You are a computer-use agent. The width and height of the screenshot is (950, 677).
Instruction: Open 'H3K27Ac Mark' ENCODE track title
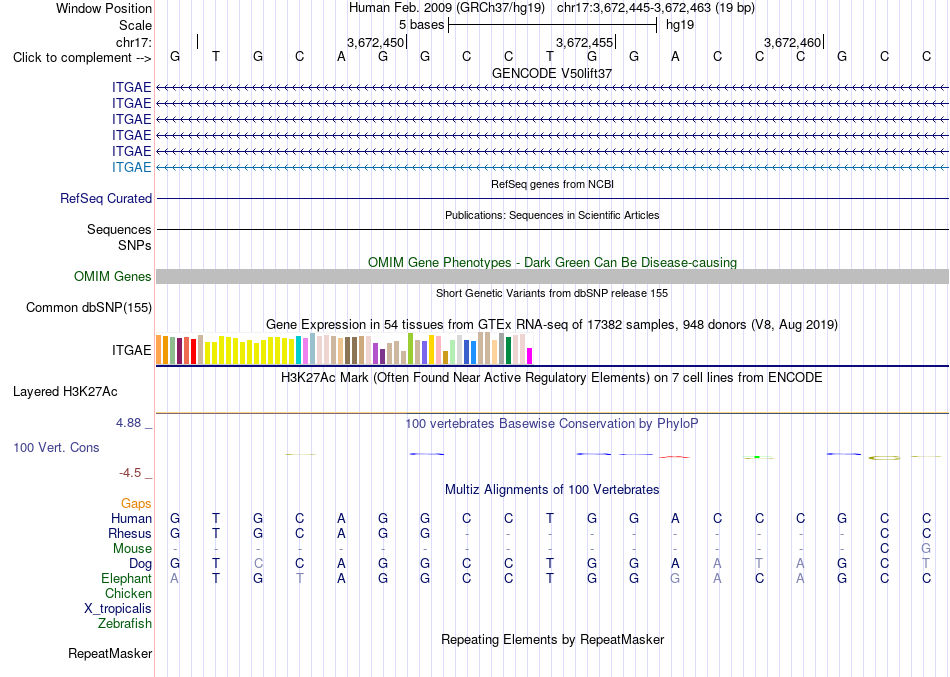(552, 378)
